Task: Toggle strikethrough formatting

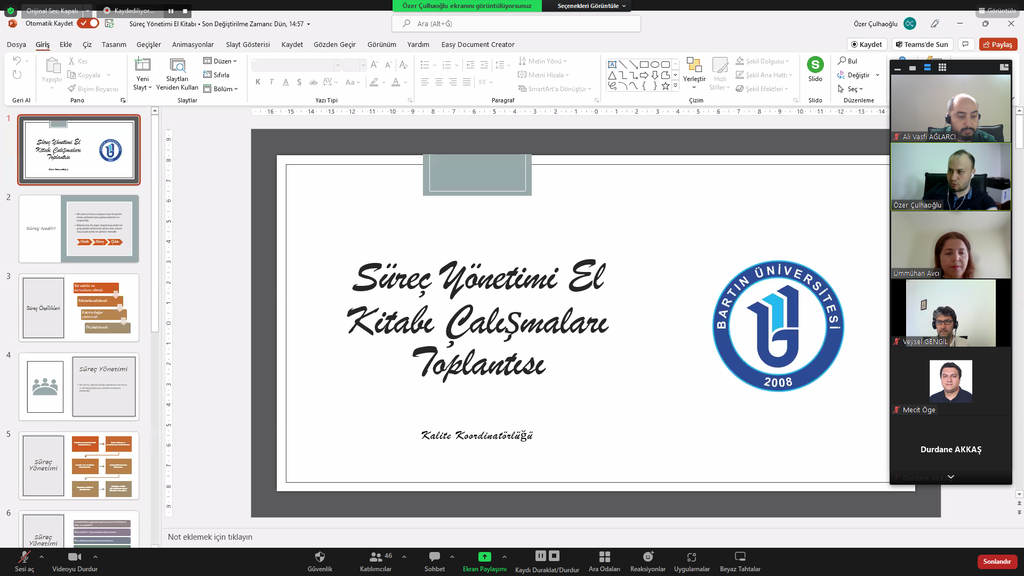Action: click(313, 82)
